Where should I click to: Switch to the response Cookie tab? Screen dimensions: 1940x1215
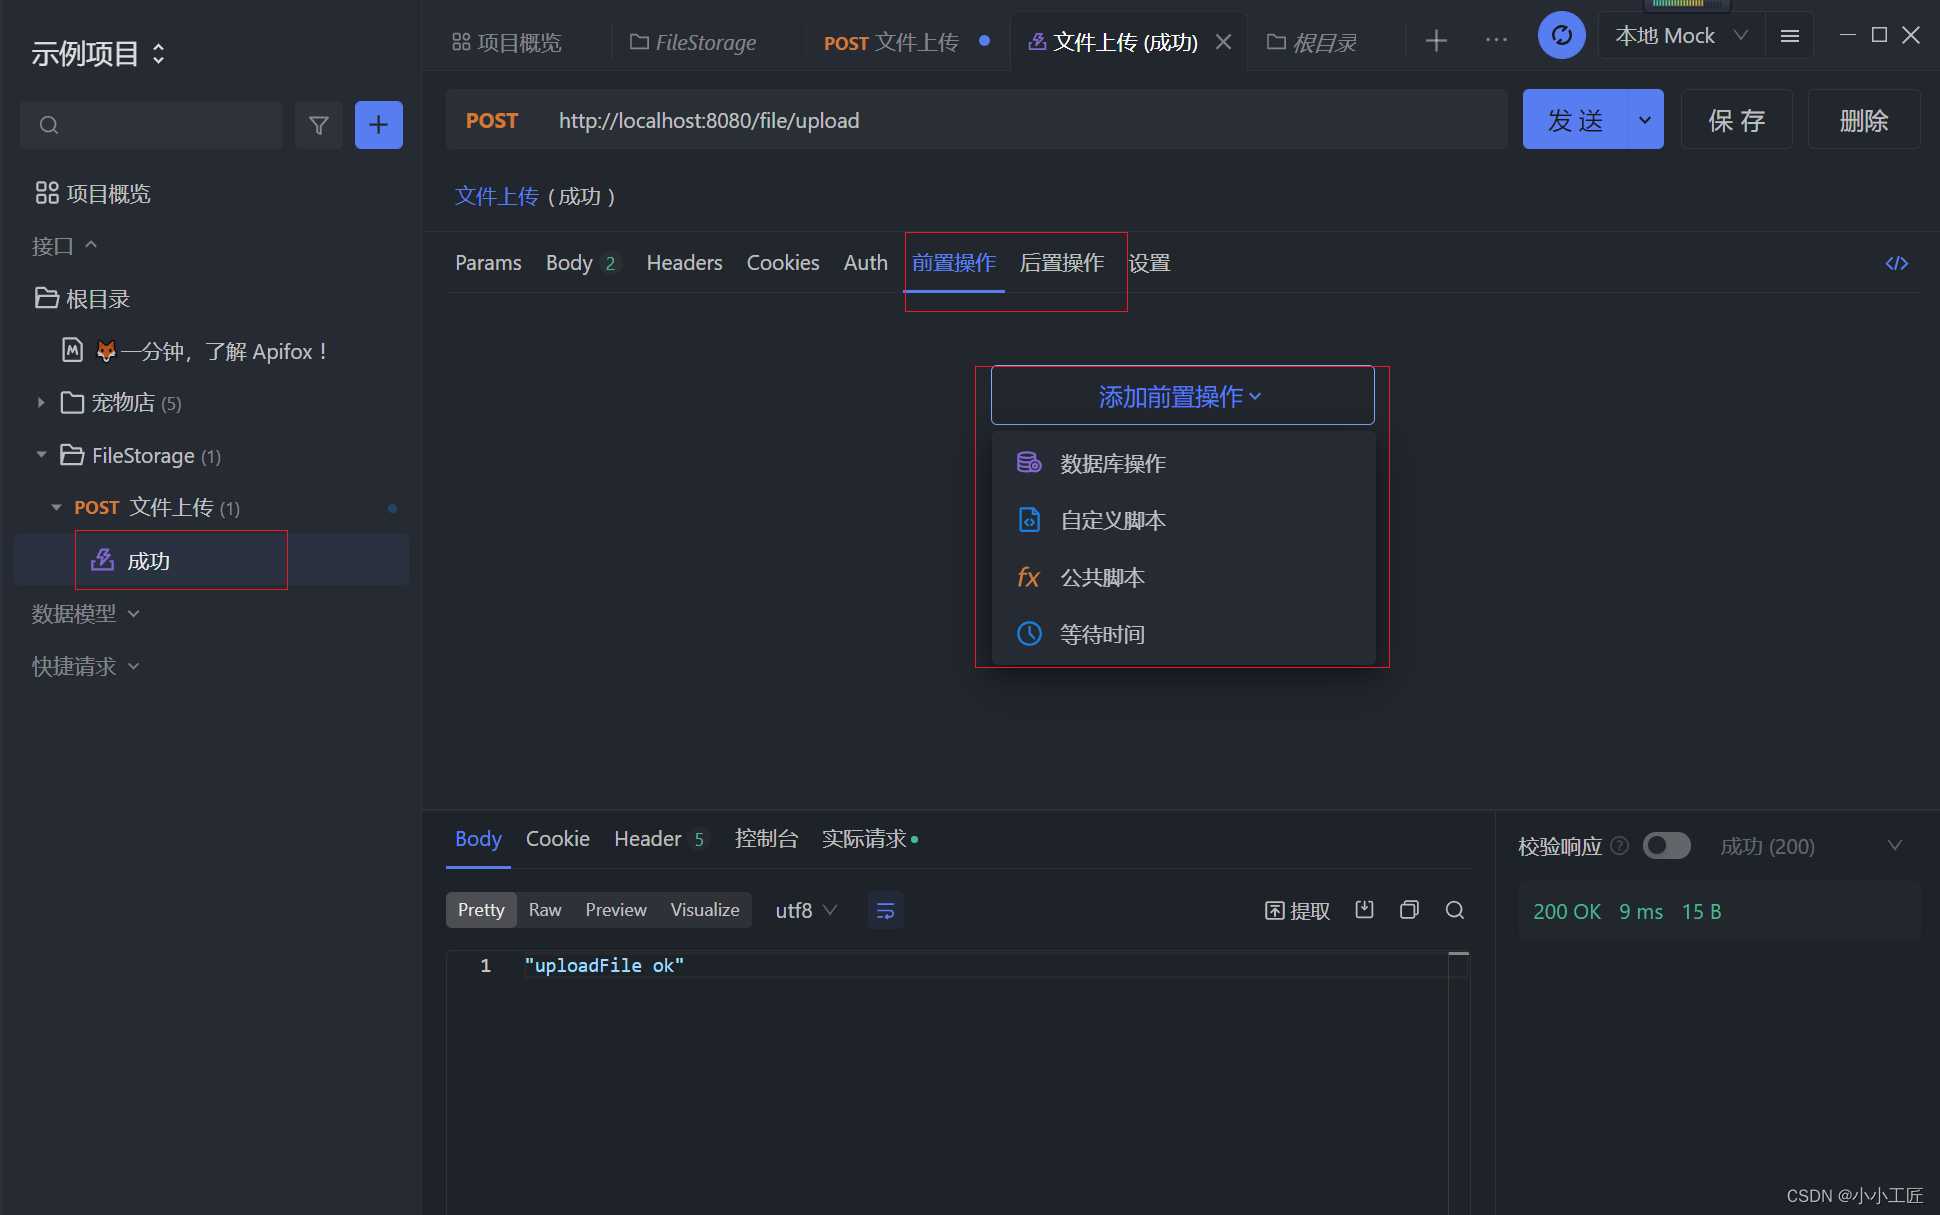point(557,839)
